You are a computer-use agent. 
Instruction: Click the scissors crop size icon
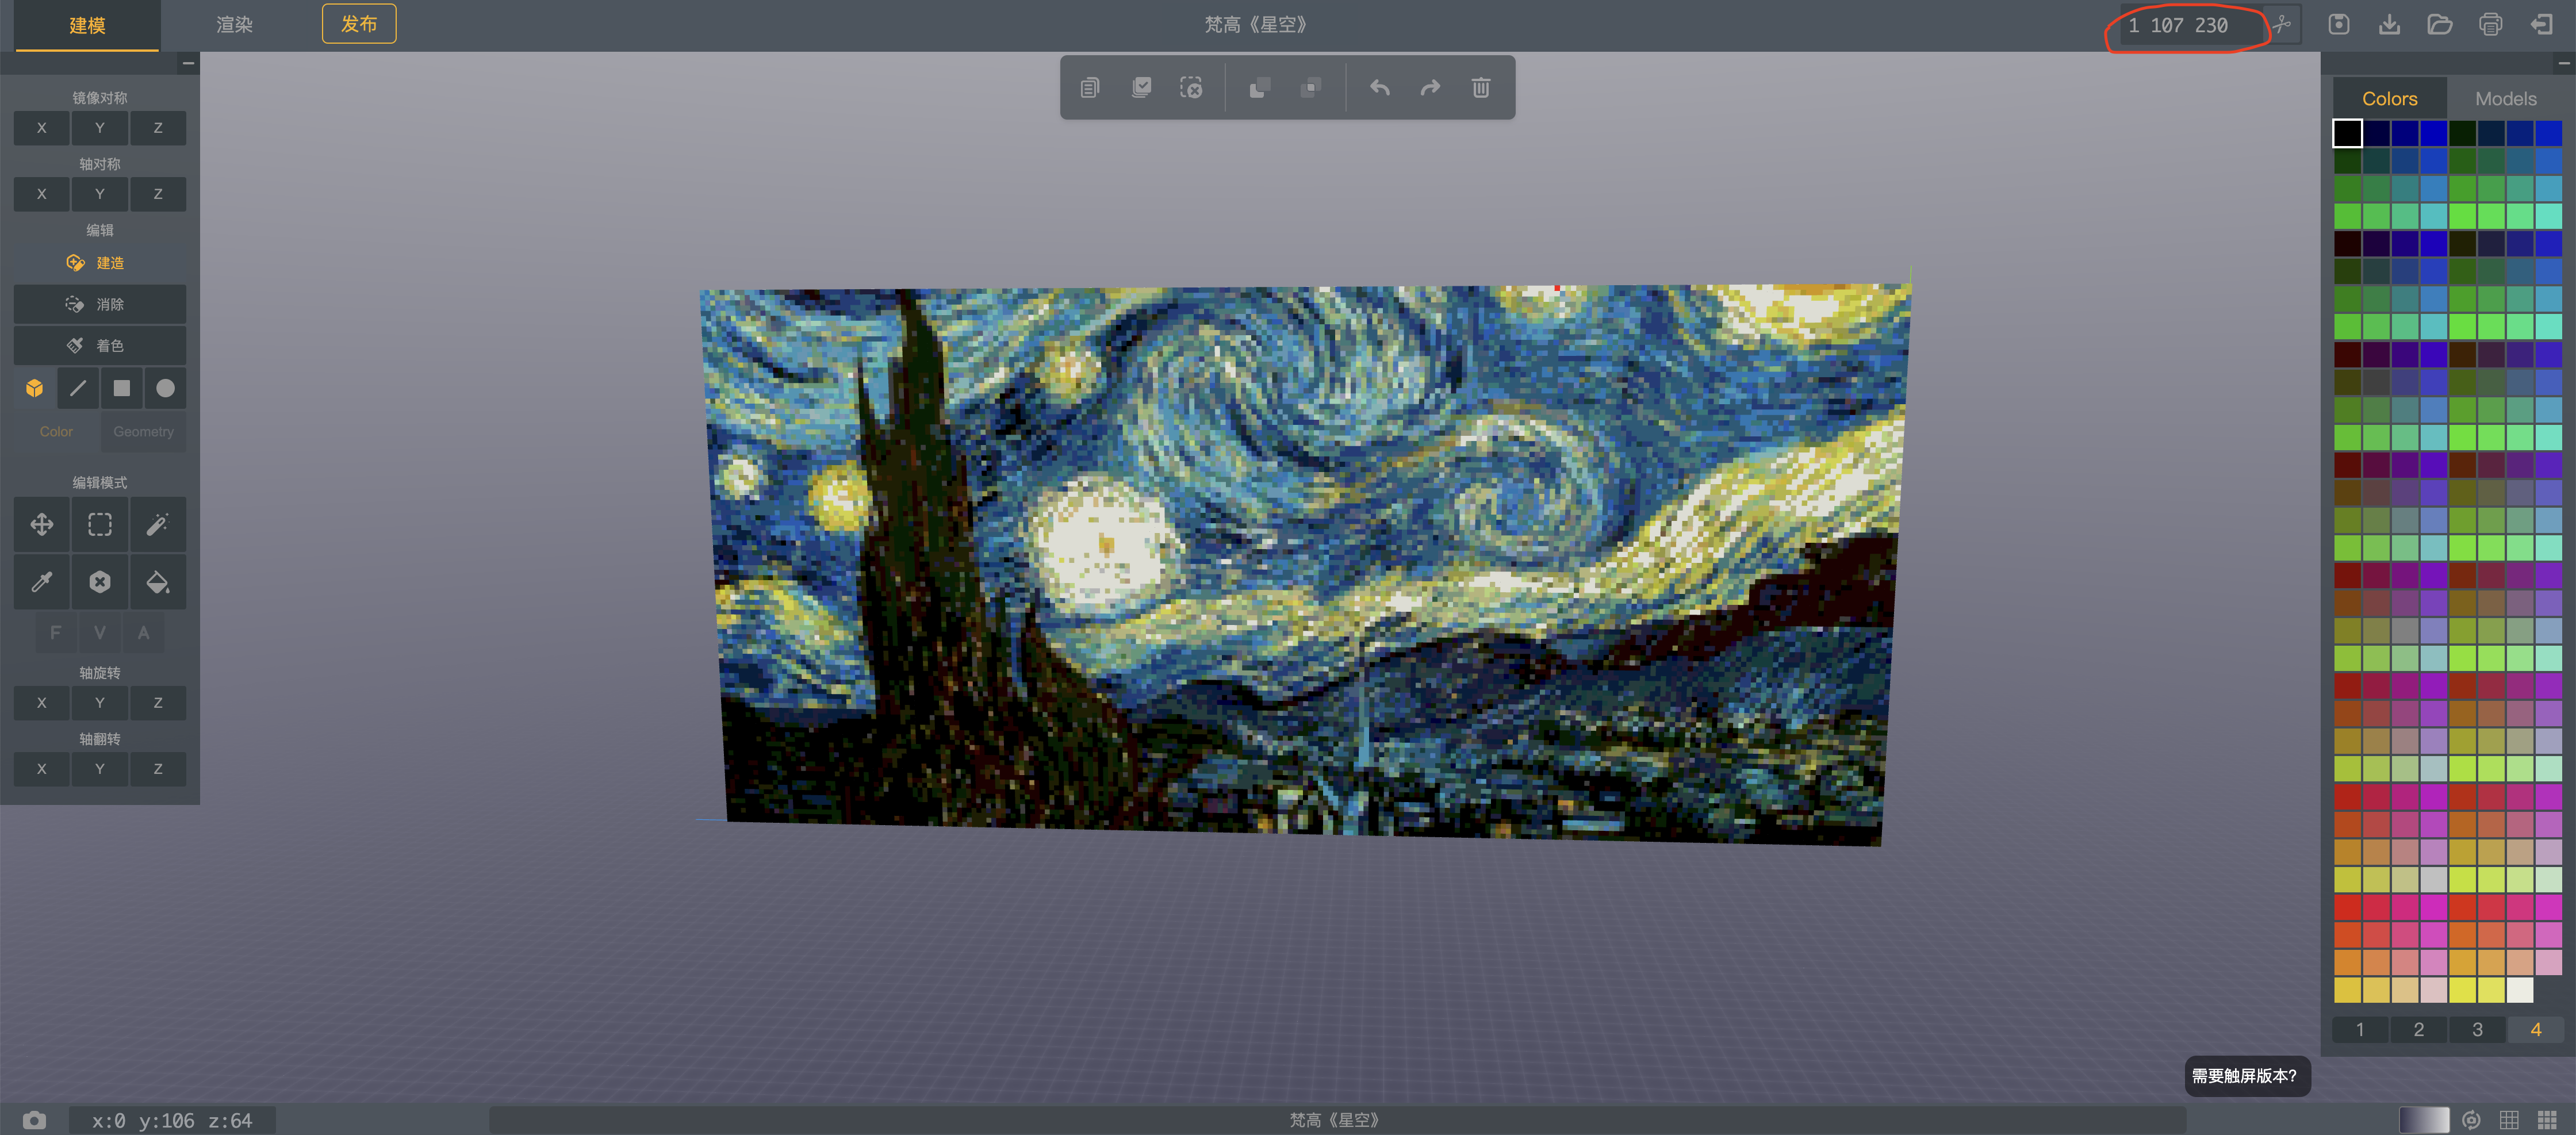coord(2282,25)
